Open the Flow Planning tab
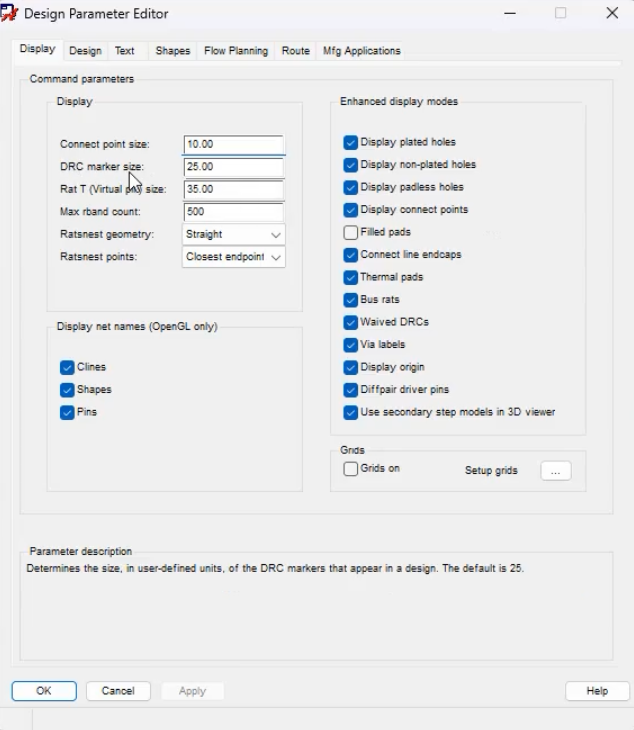The height and width of the screenshot is (730, 634). [236, 51]
